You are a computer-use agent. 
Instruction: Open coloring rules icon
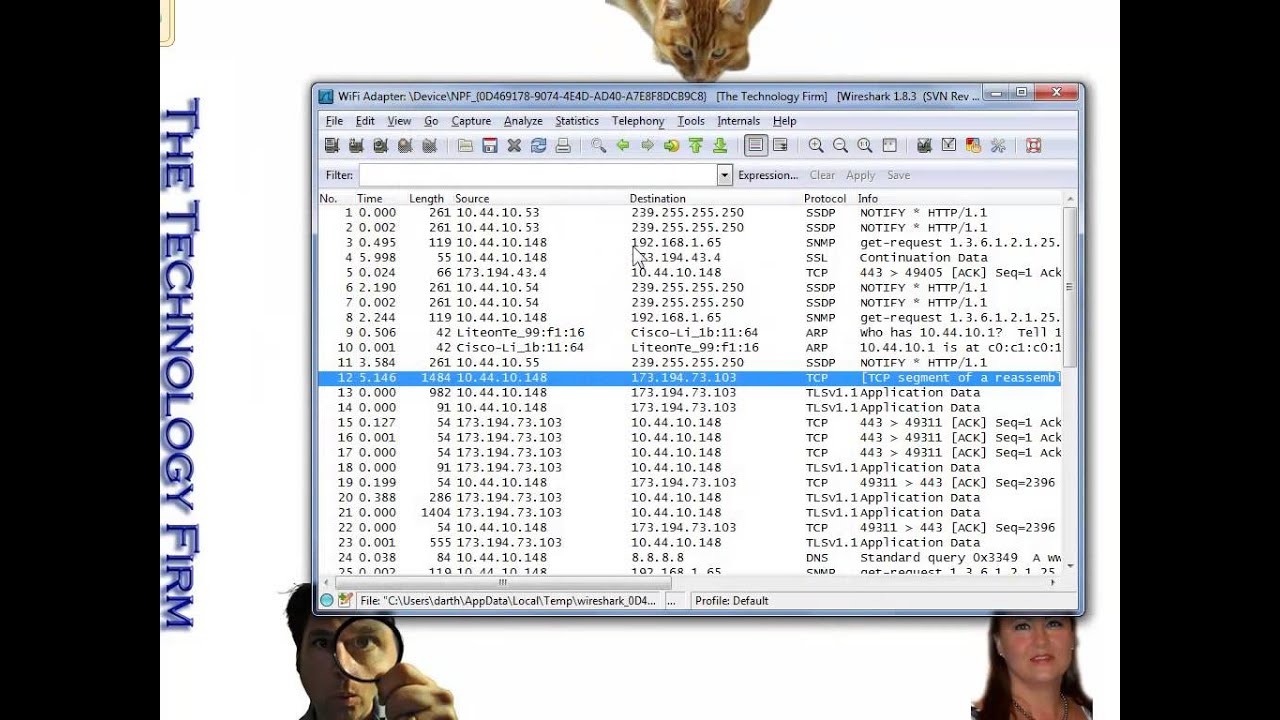point(973,146)
